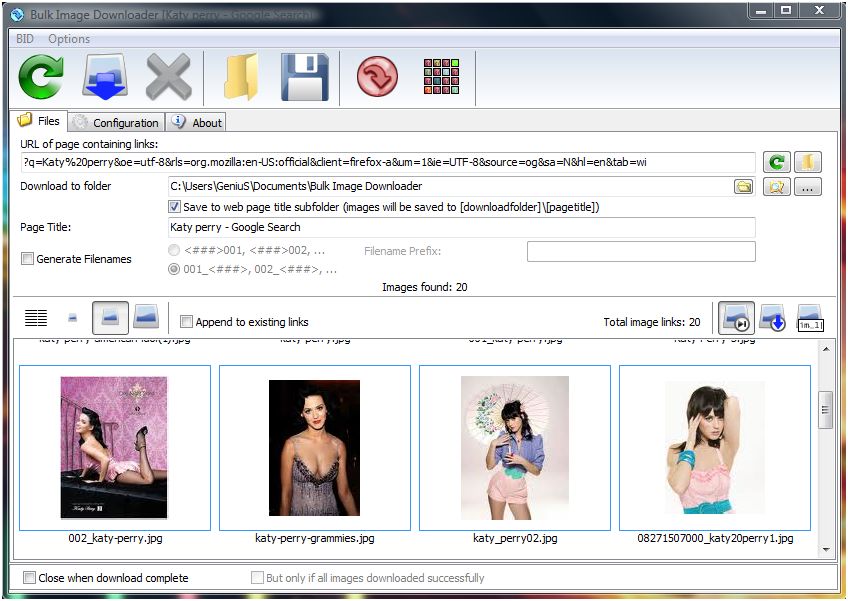Click the colored grid toolbar icon
Screen dimensions: 848x601
[441, 76]
